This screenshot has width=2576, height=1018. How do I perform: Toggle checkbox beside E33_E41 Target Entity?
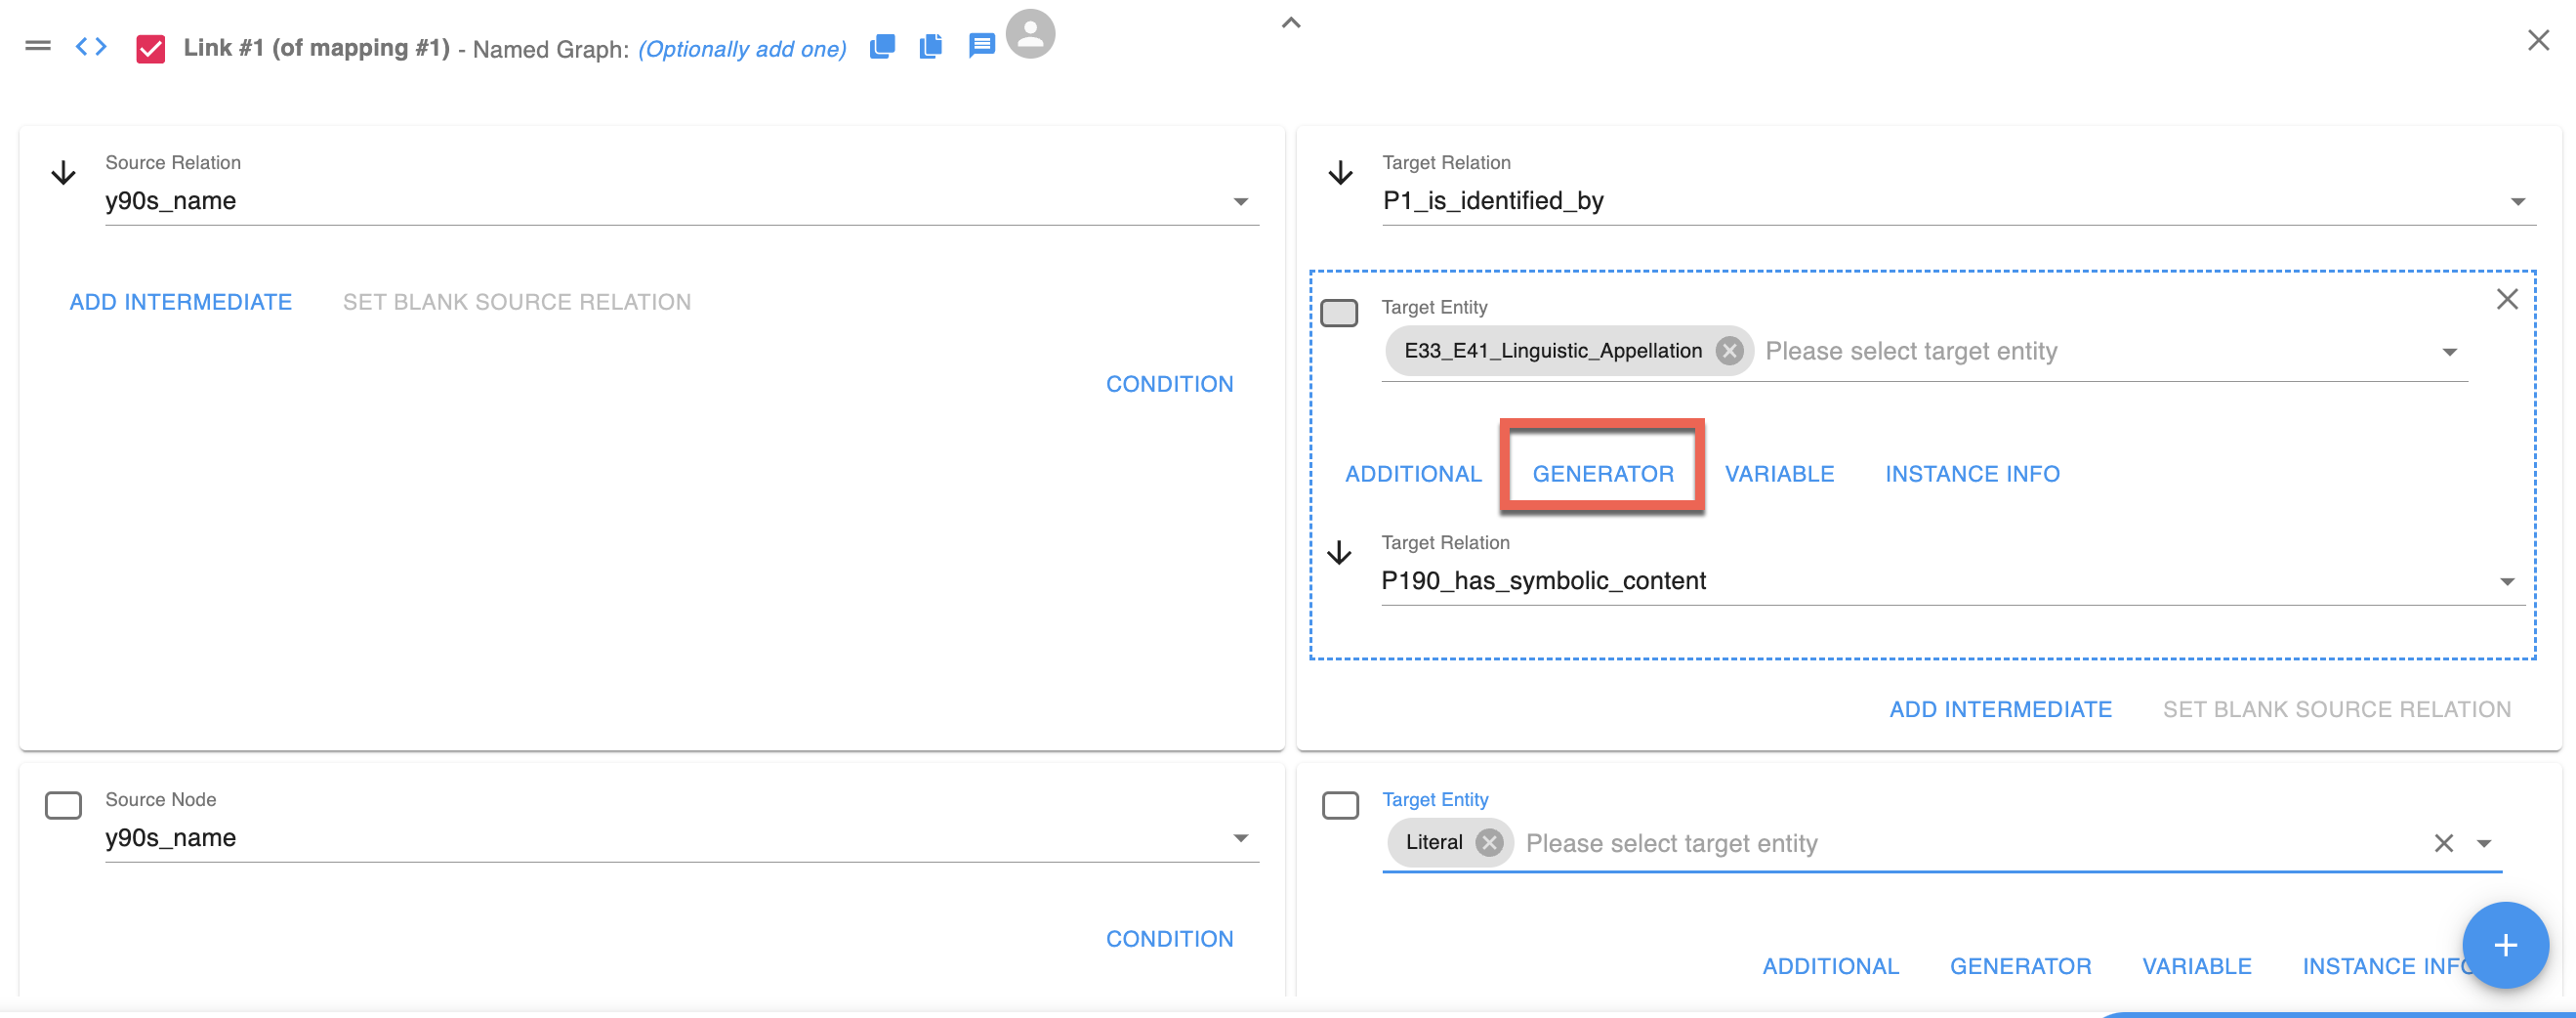1339,313
